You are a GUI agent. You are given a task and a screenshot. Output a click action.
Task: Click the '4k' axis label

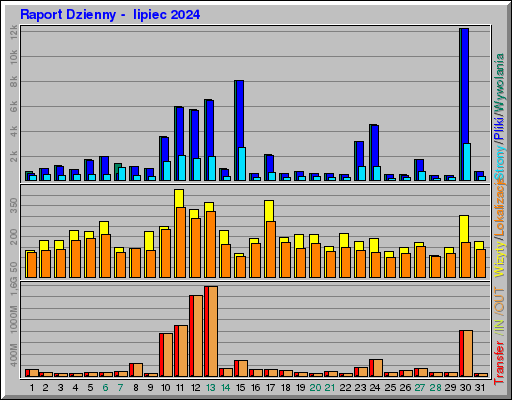(x=13, y=132)
